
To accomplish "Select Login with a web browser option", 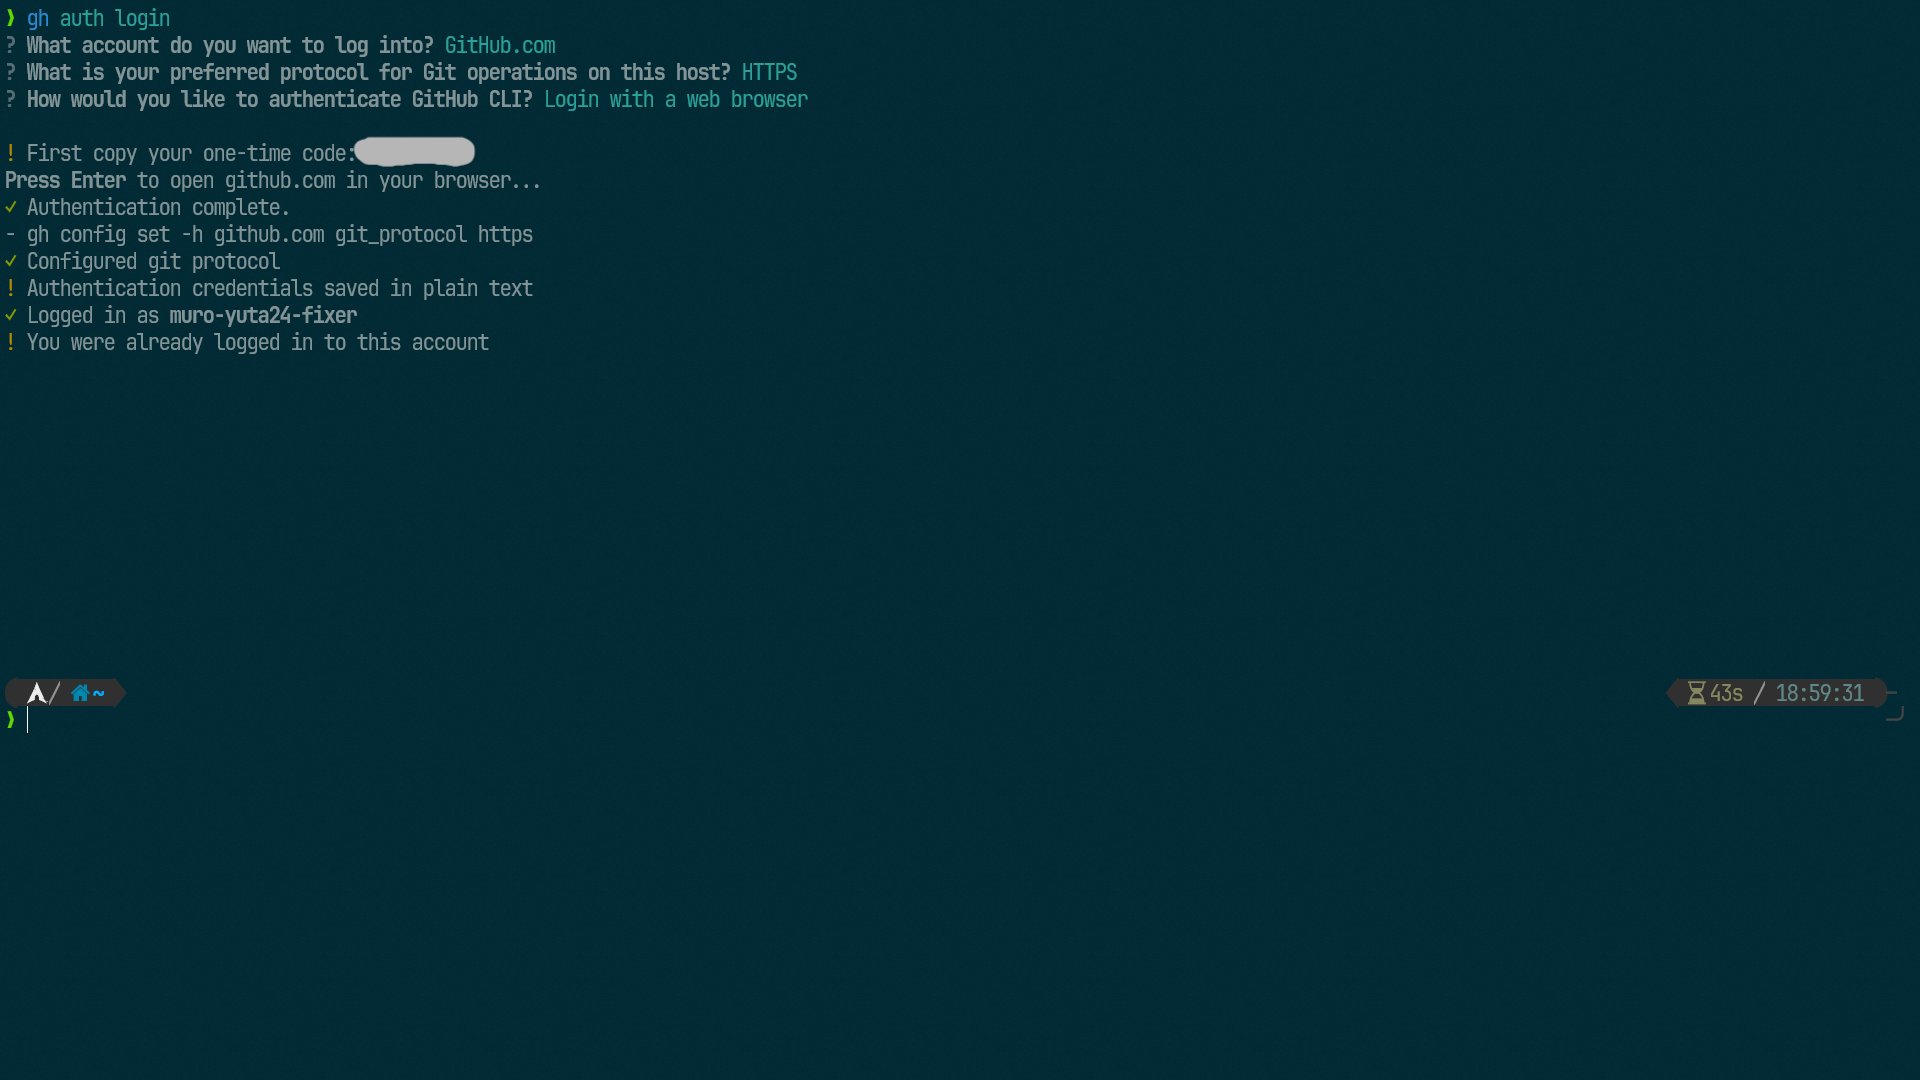I will (676, 99).
